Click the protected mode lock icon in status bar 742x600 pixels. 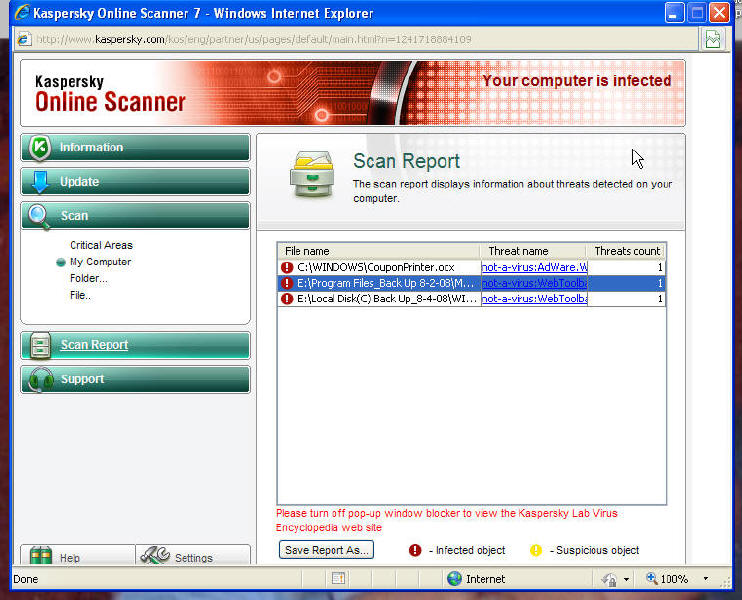(x=610, y=579)
